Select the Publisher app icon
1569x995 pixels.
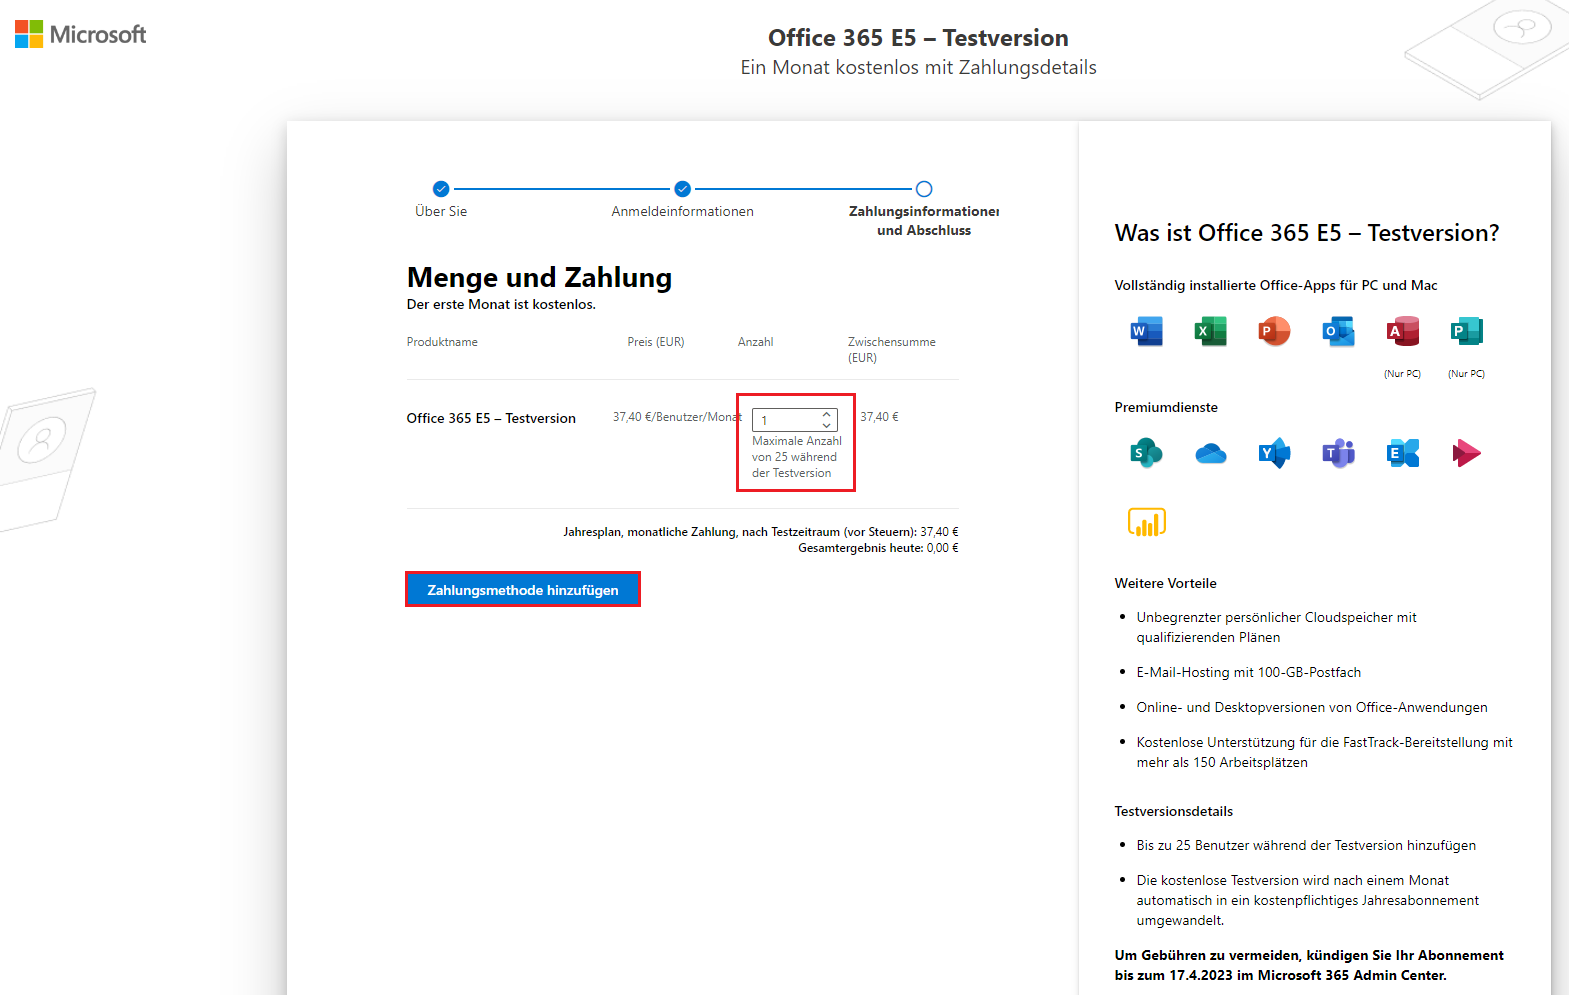point(1466,331)
